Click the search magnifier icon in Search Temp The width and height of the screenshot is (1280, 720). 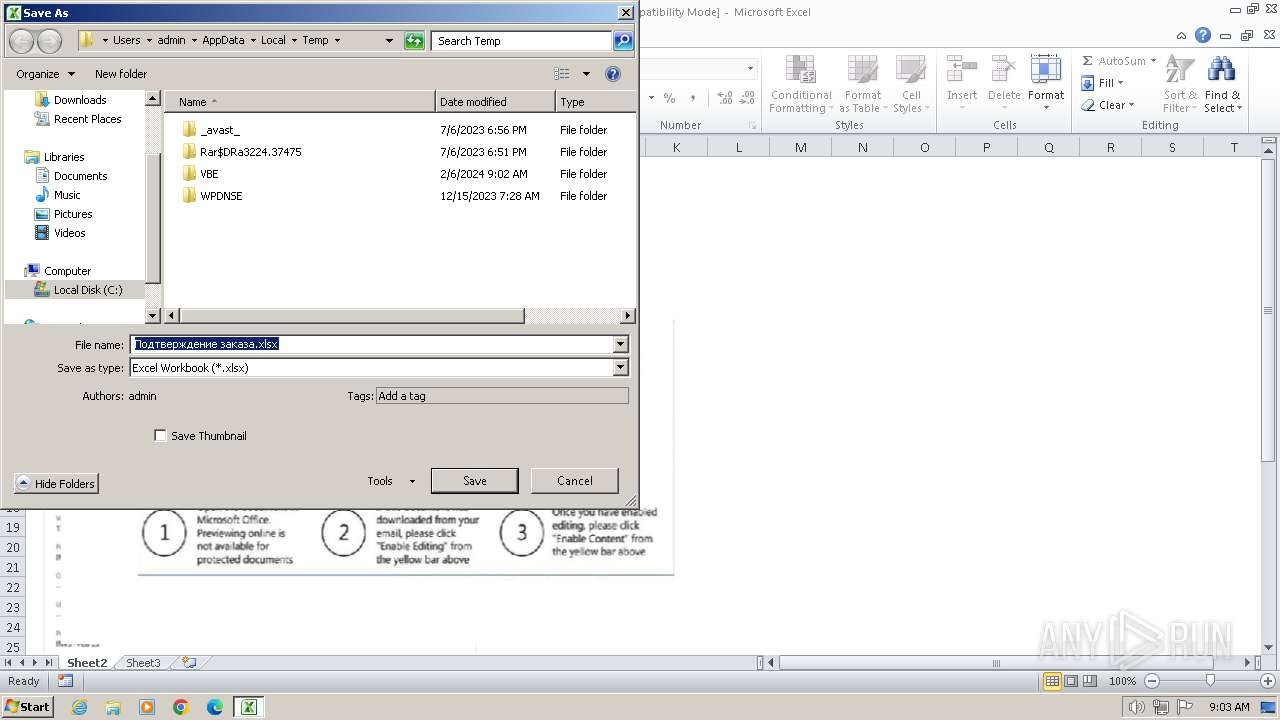point(623,41)
